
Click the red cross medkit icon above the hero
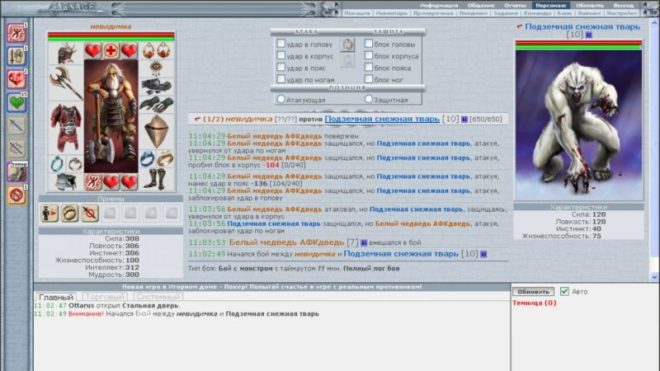[x=111, y=51]
